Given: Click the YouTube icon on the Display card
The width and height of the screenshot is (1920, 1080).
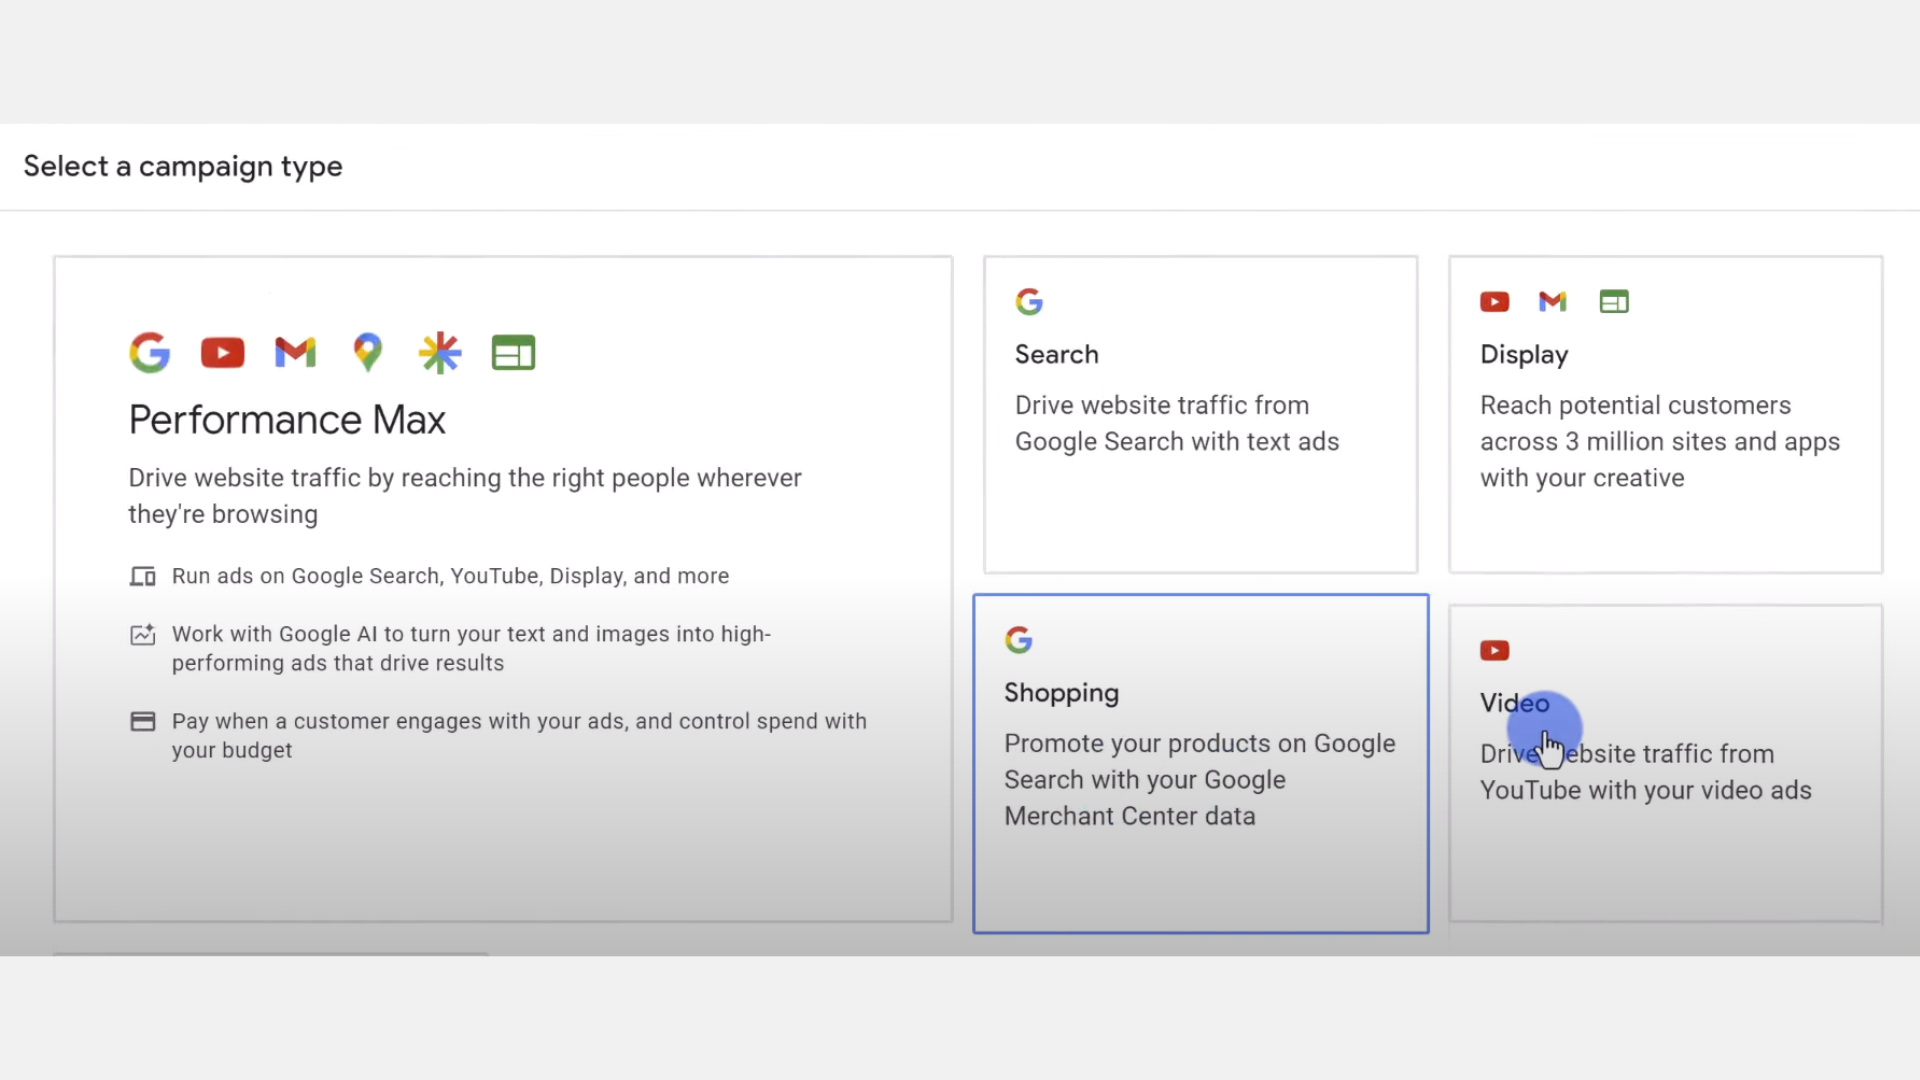Looking at the screenshot, I should [1493, 301].
